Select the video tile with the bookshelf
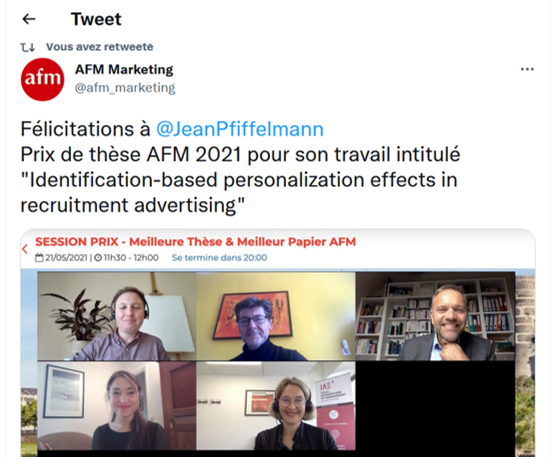Screen dimensions: 553x457 pos(435,316)
